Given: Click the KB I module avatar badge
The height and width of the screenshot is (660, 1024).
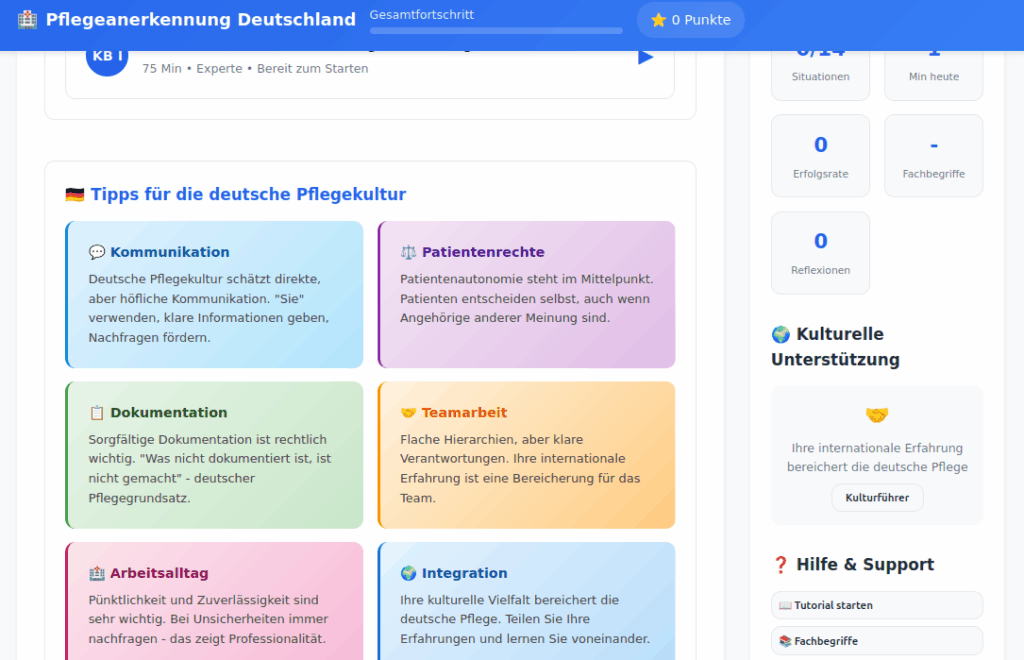Looking at the screenshot, I should (107, 58).
